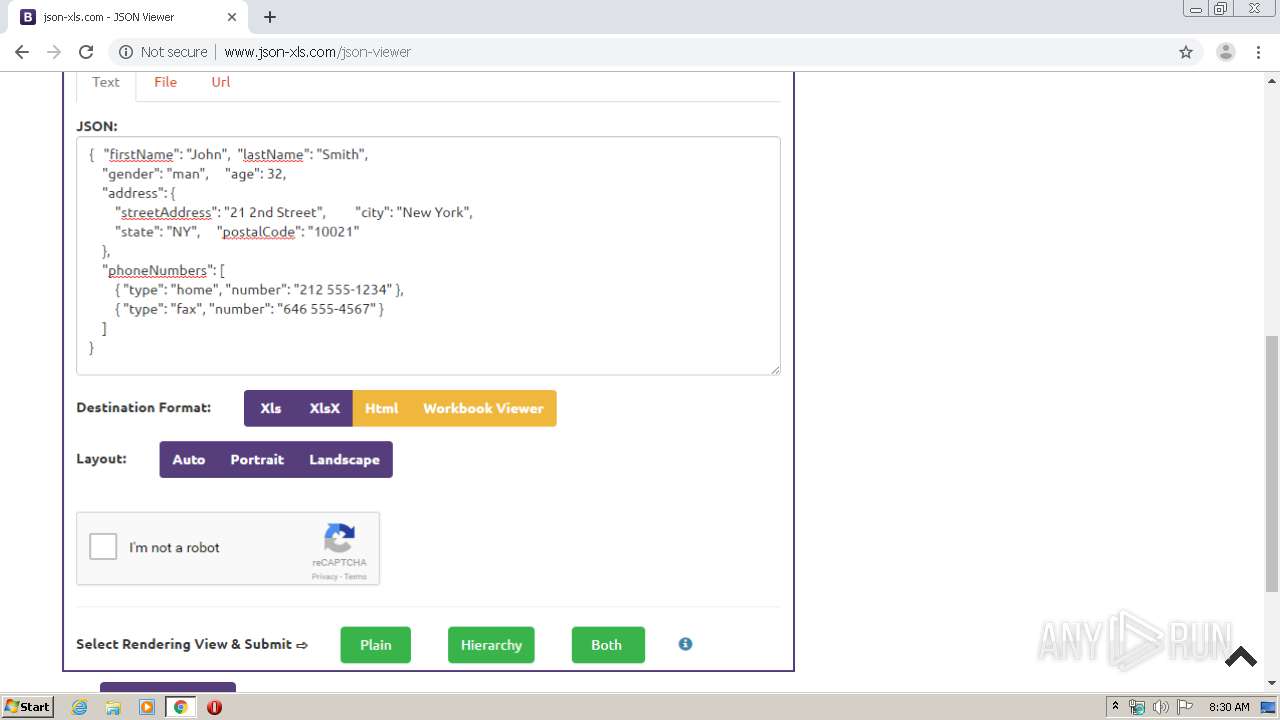
Task: Click the address bar URL
Action: click(x=317, y=52)
